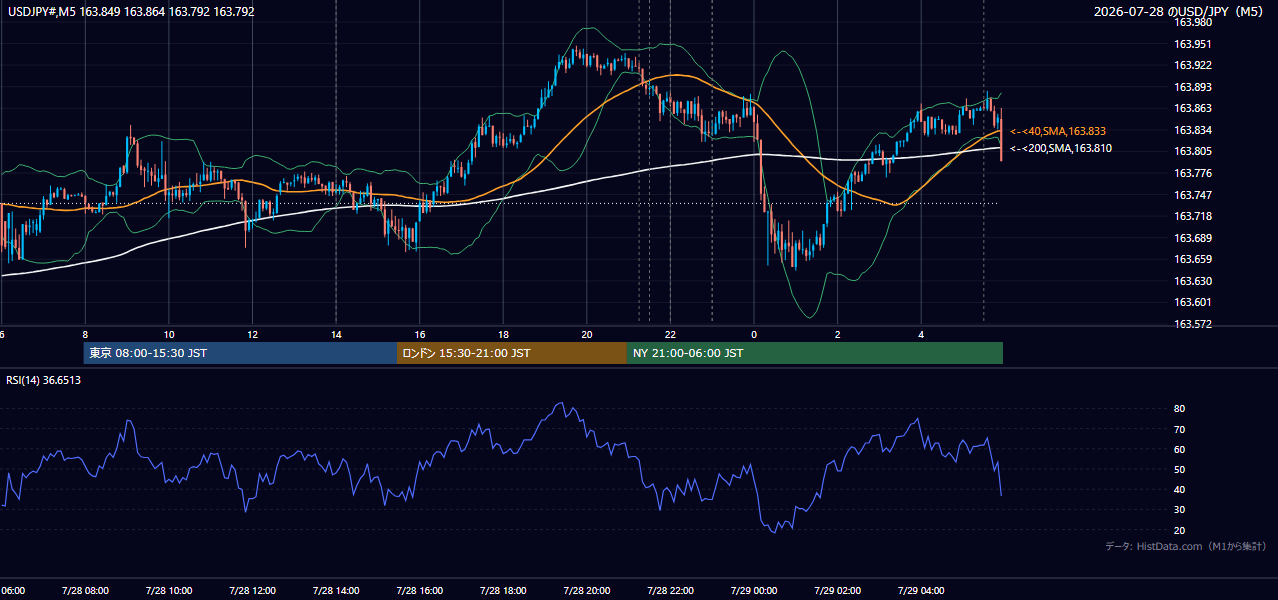Click the London 15:30-21:00 JST session bar
Image resolution: width=1278 pixels, height=600 pixels.
[512, 353]
